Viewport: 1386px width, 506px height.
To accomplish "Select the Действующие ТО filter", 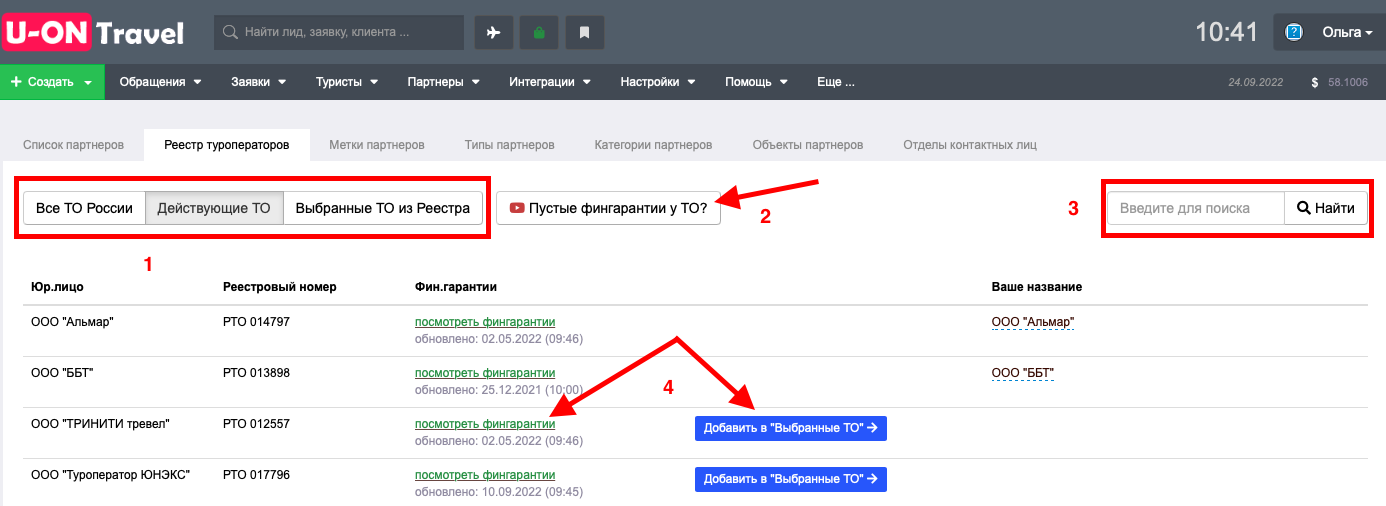I will click(x=214, y=208).
